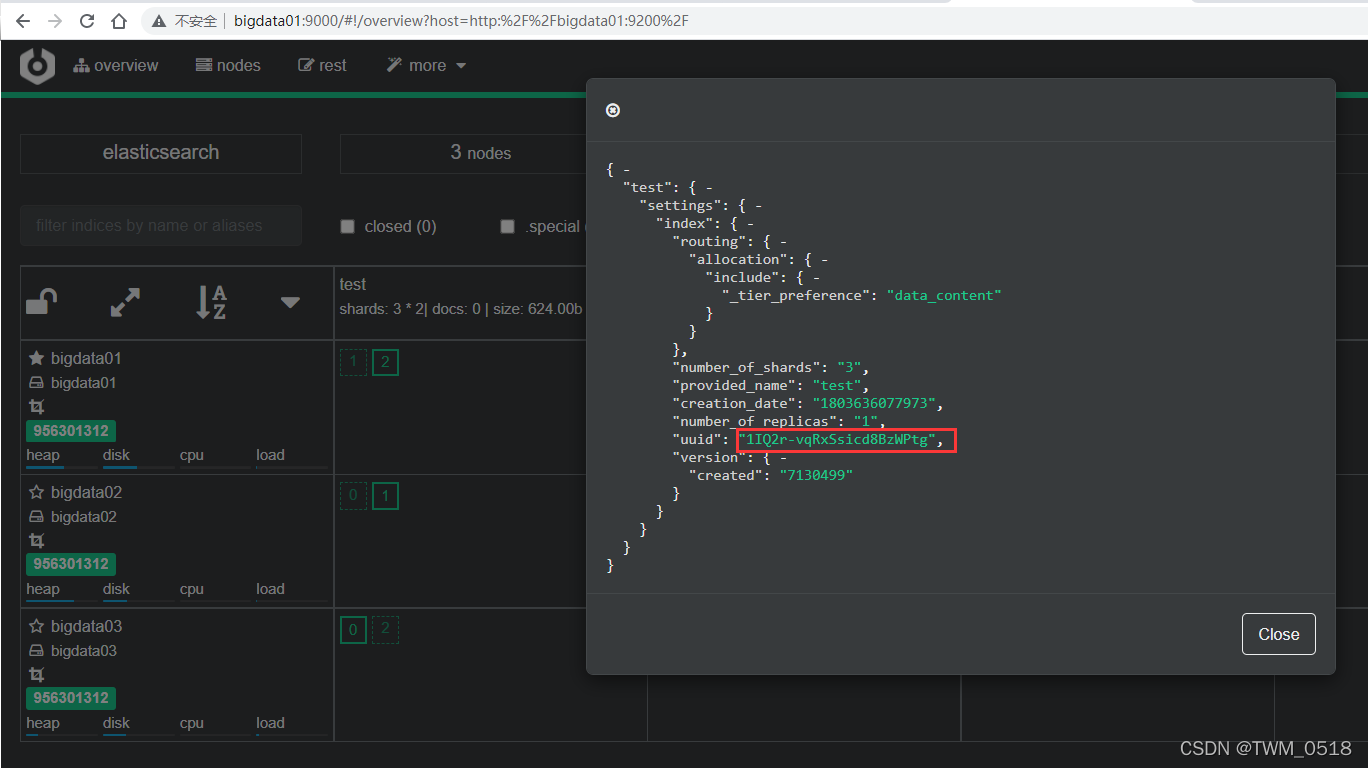Viewport: 1368px width, 768px height.
Task: Focus the filter indices by name input
Action: point(161,226)
